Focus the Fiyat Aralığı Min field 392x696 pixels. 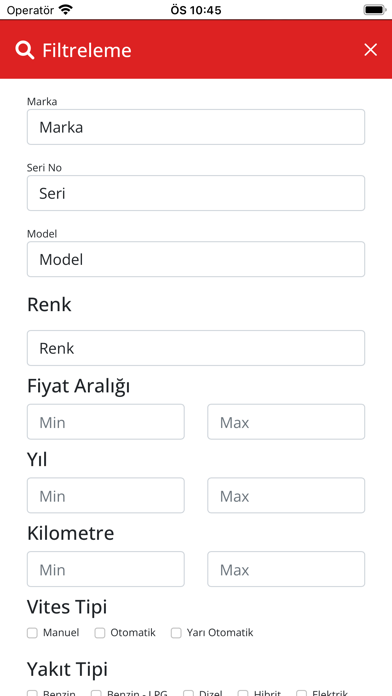pyautogui.click(x=106, y=422)
